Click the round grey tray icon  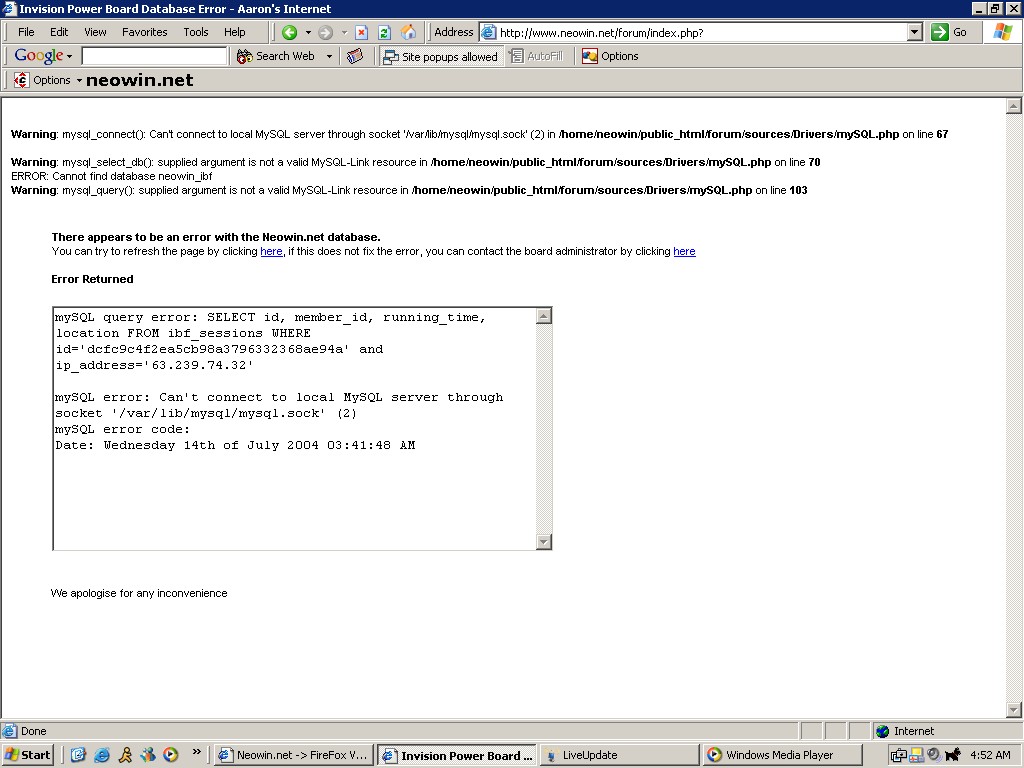click(x=935, y=755)
